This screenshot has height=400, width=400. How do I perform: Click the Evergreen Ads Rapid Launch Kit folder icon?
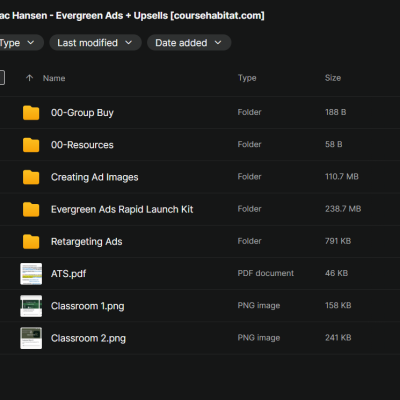[31, 209]
